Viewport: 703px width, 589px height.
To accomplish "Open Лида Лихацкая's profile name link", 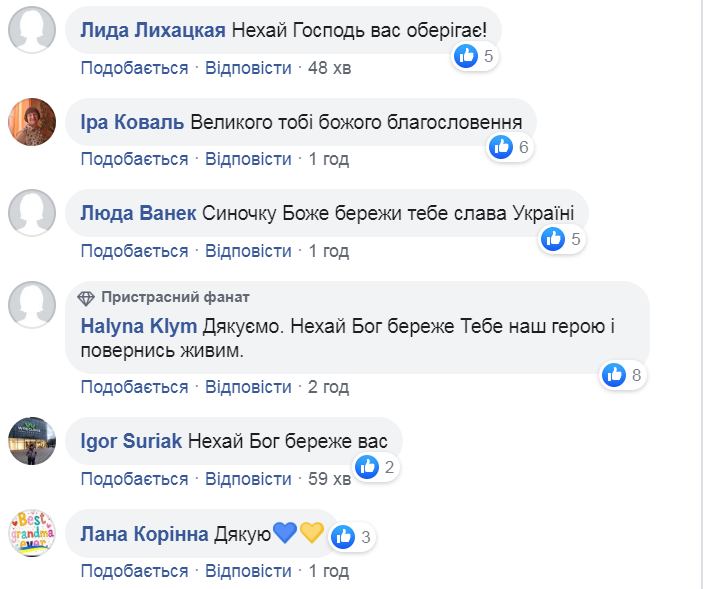I will point(152,31).
